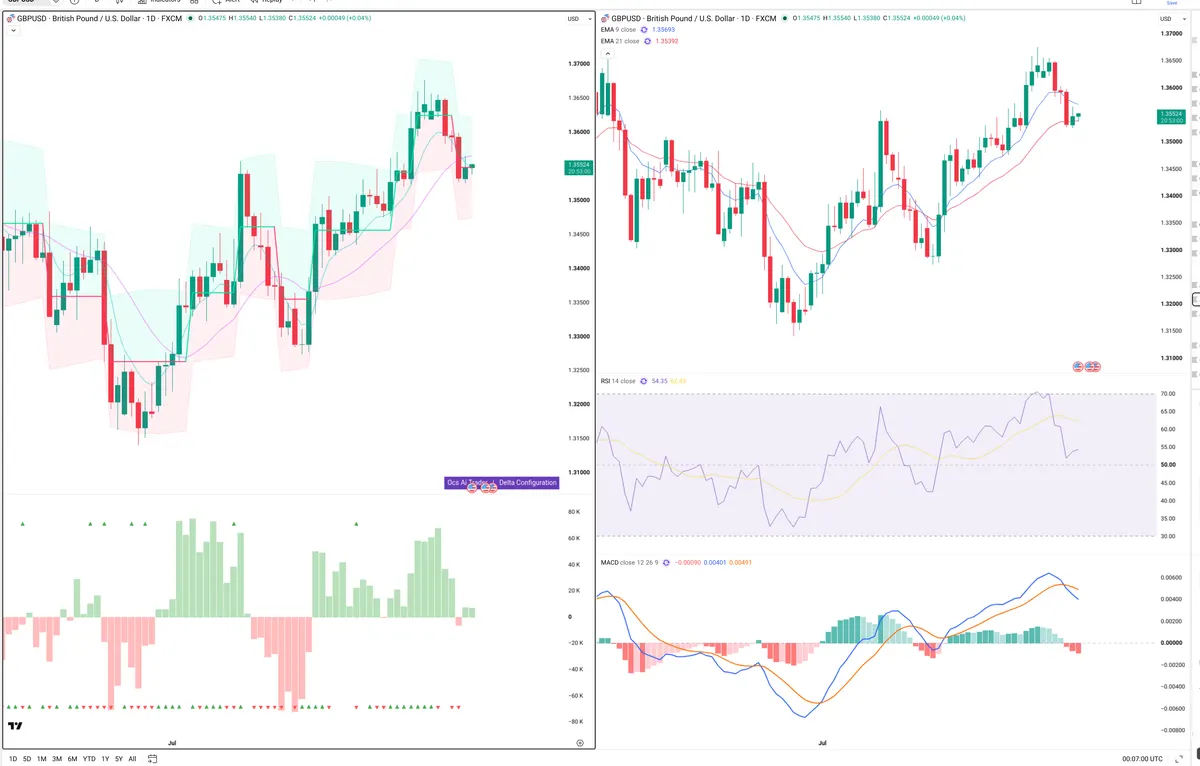Click left chart title GBPUSD British Pound
Viewport: 1200px width, 766px height.
click(x=99, y=19)
